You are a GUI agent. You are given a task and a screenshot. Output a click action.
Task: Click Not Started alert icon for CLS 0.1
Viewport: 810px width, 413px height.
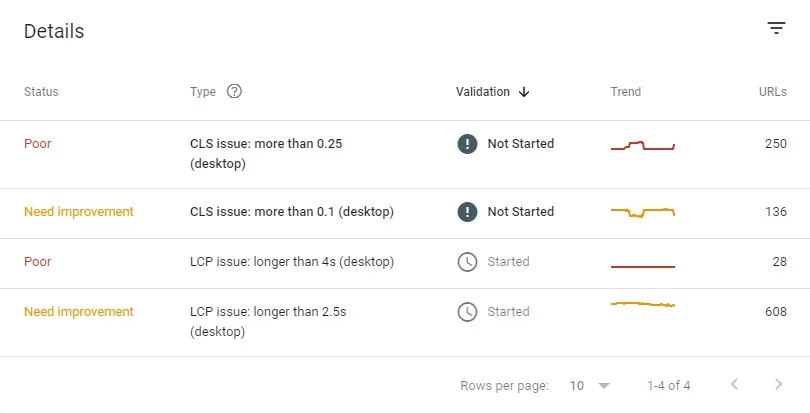[x=467, y=212]
